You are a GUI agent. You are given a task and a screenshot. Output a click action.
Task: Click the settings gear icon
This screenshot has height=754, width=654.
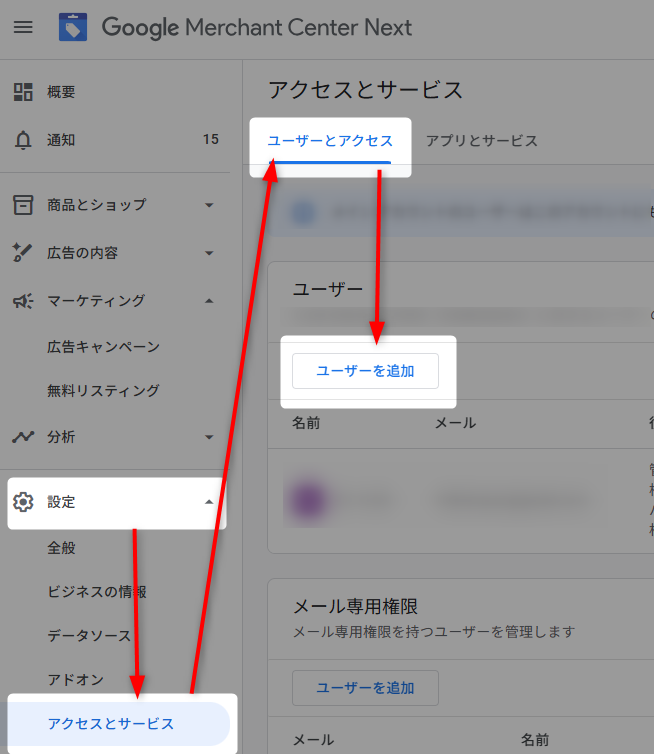point(23,502)
